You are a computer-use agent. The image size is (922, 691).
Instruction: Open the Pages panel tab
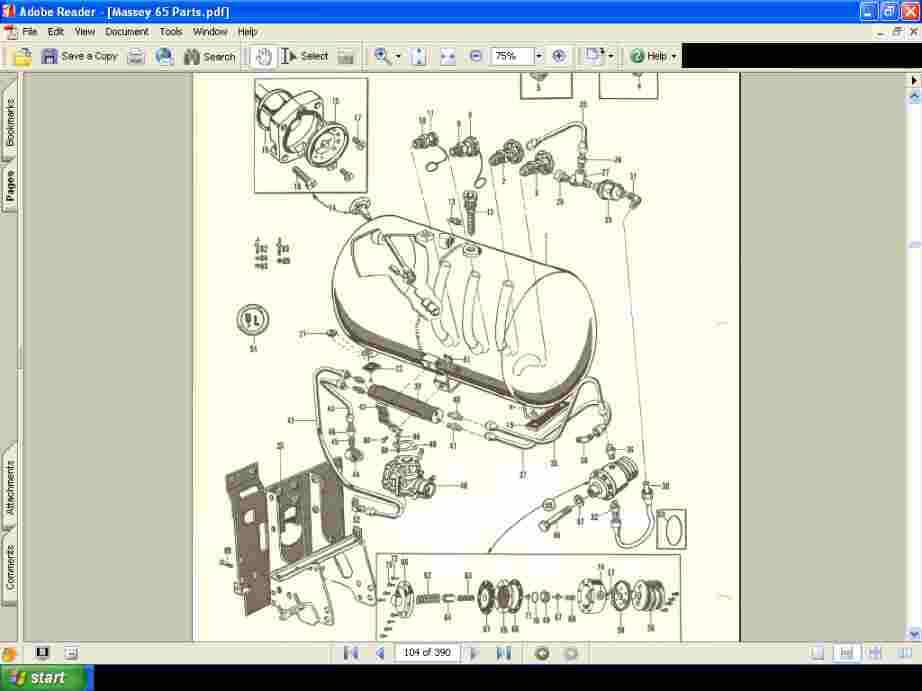tap(11, 178)
